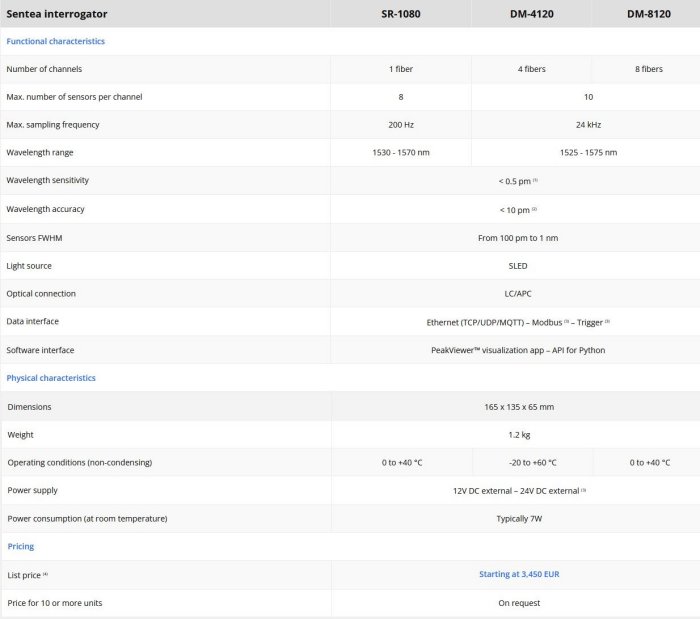700x619 pixels.
Task: Click the LC/APC optical connection value
Action: 518,294
